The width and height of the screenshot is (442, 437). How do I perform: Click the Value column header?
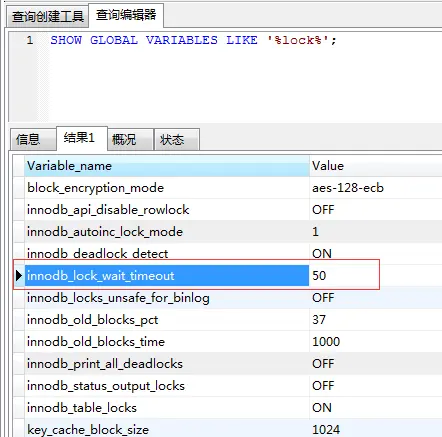click(x=376, y=166)
